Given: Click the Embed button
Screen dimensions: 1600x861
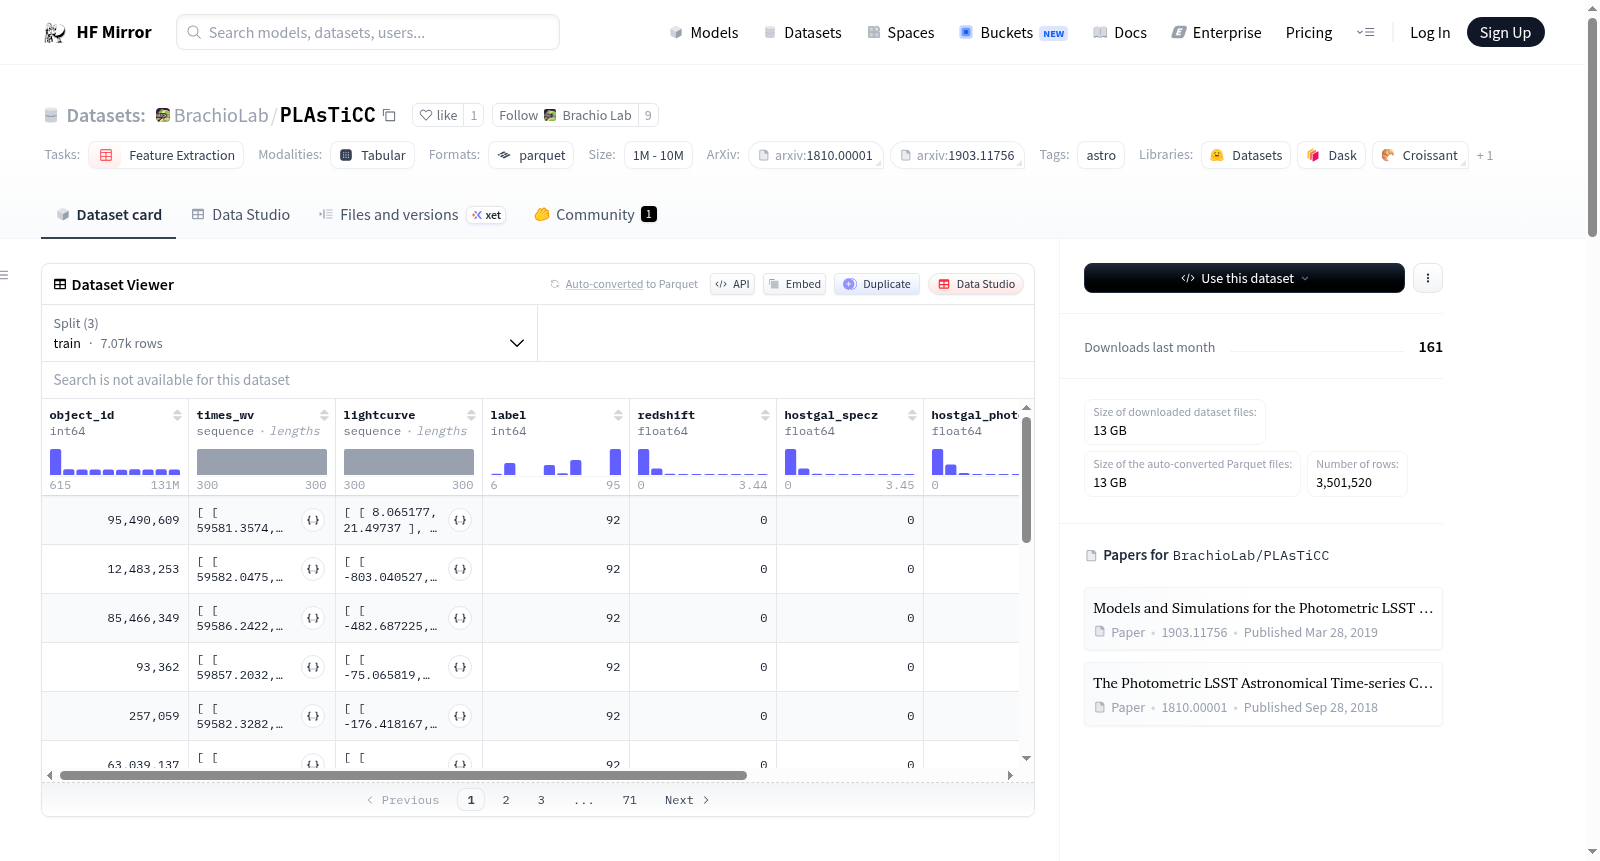Looking at the screenshot, I should click(x=794, y=284).
